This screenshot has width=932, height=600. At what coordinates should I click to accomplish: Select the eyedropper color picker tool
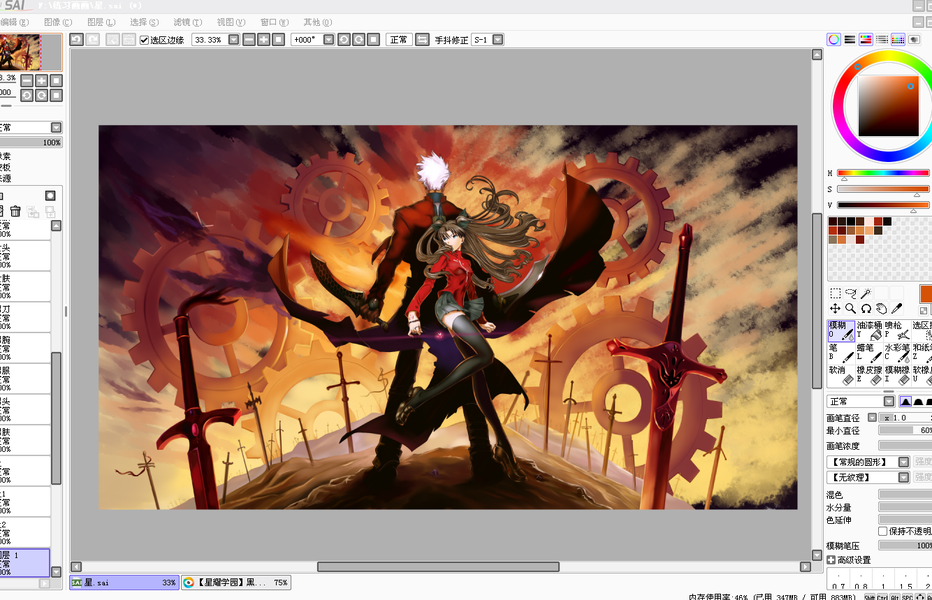tap(897, 309)
